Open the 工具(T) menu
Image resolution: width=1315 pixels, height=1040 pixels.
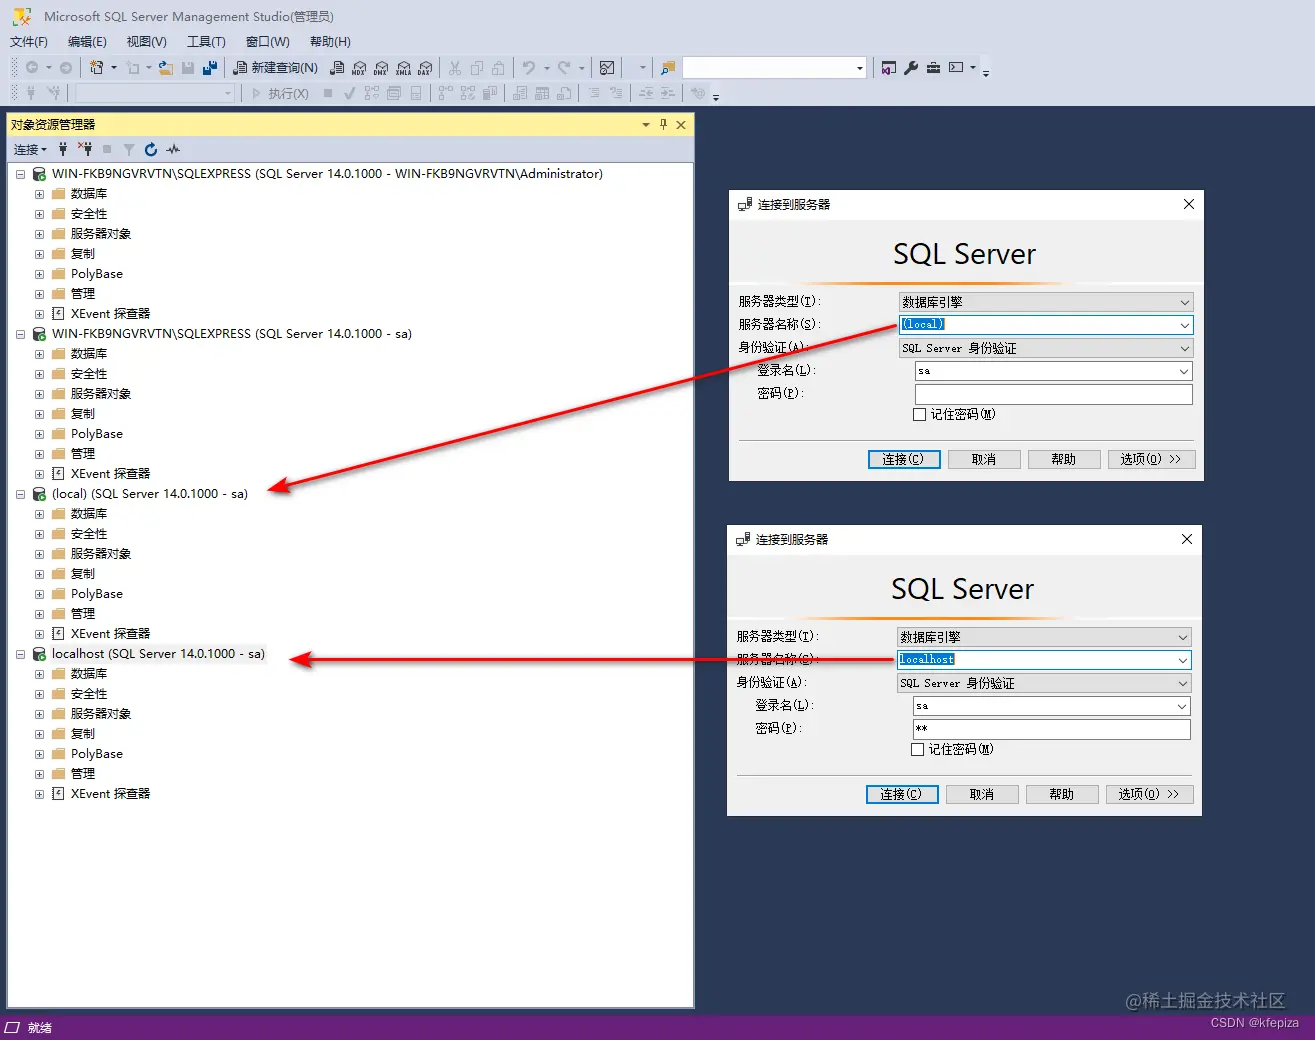pyautogui.click(x=206, y=41)
